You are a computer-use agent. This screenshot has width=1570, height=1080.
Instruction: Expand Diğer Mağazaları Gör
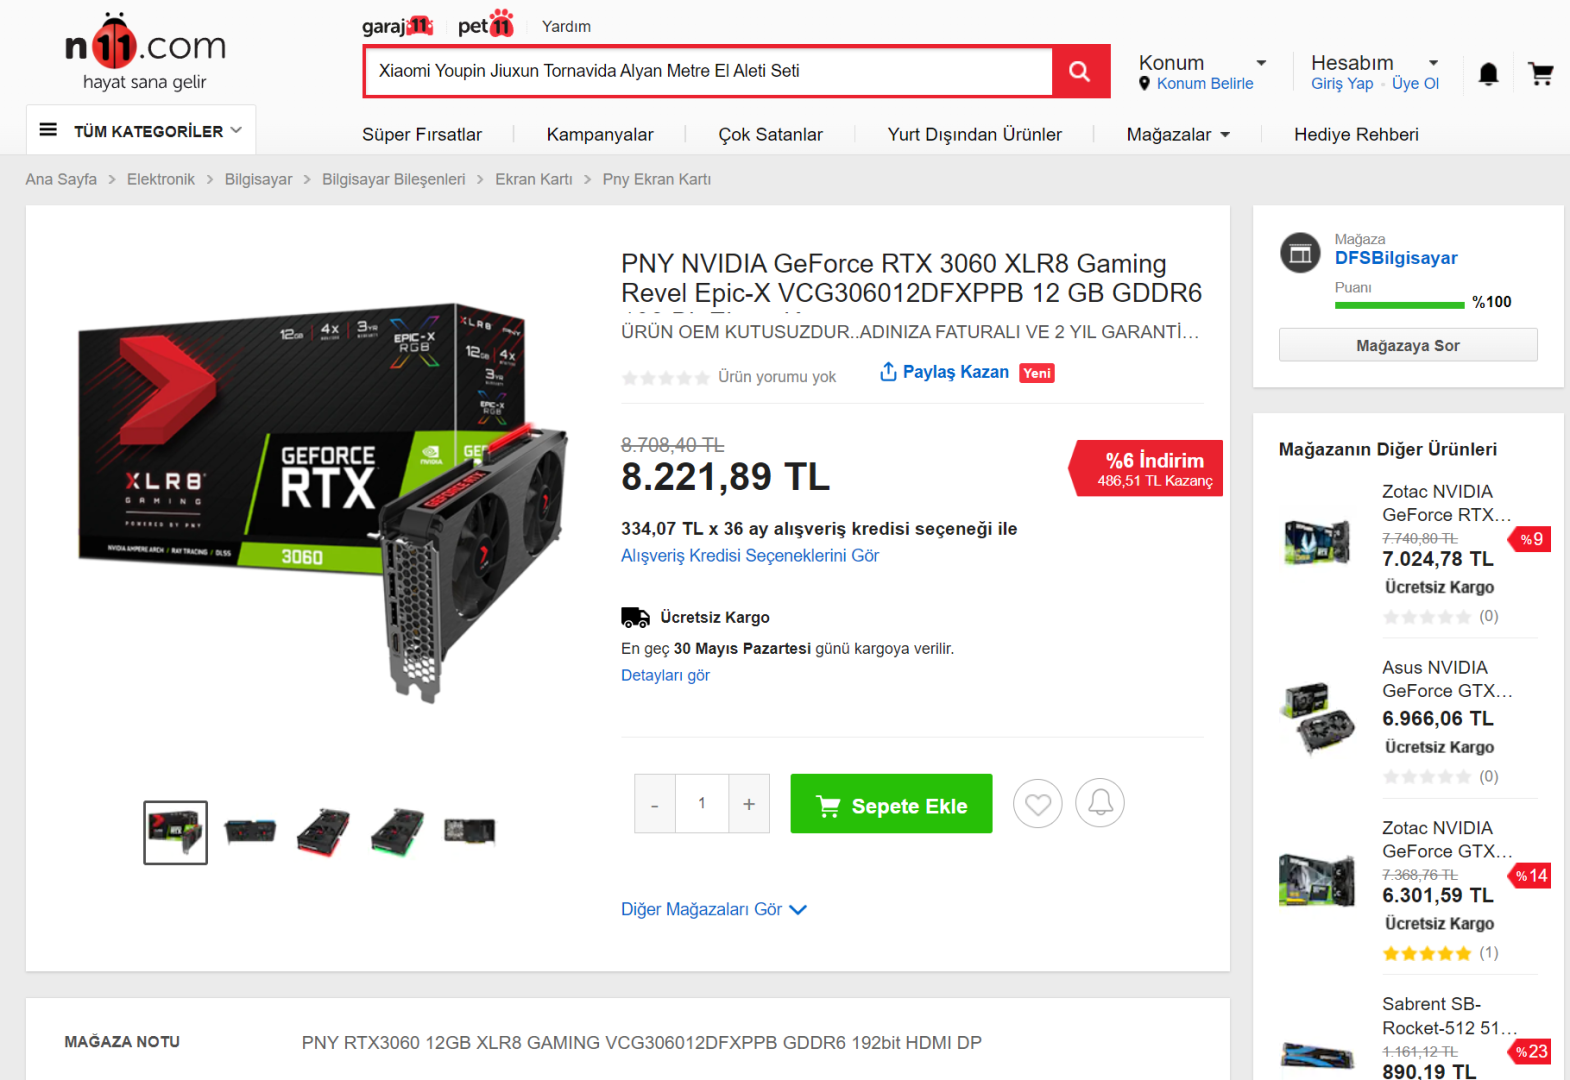pyautogui.click(x=714, y=910)
